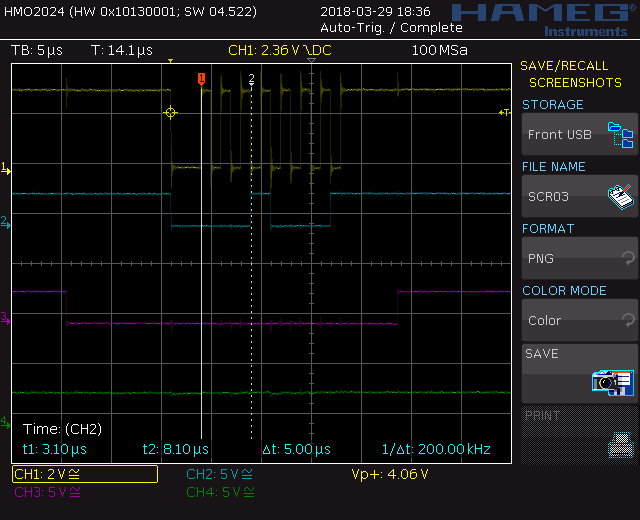Select the PNG format button
Image resolution: width=640 pixels, height=520 pixels.
coord(580,258)
